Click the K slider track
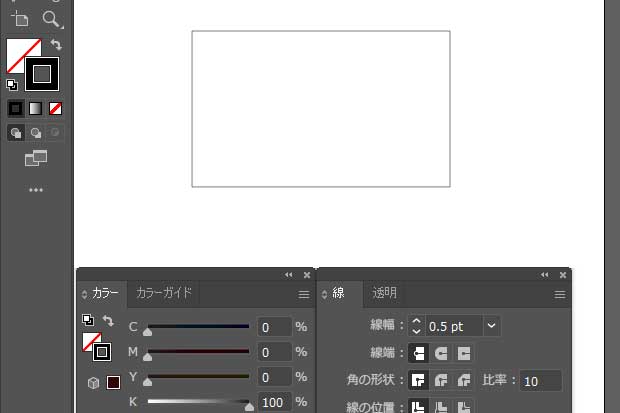Viewport: 620px width, 413px height. (198, 401)
